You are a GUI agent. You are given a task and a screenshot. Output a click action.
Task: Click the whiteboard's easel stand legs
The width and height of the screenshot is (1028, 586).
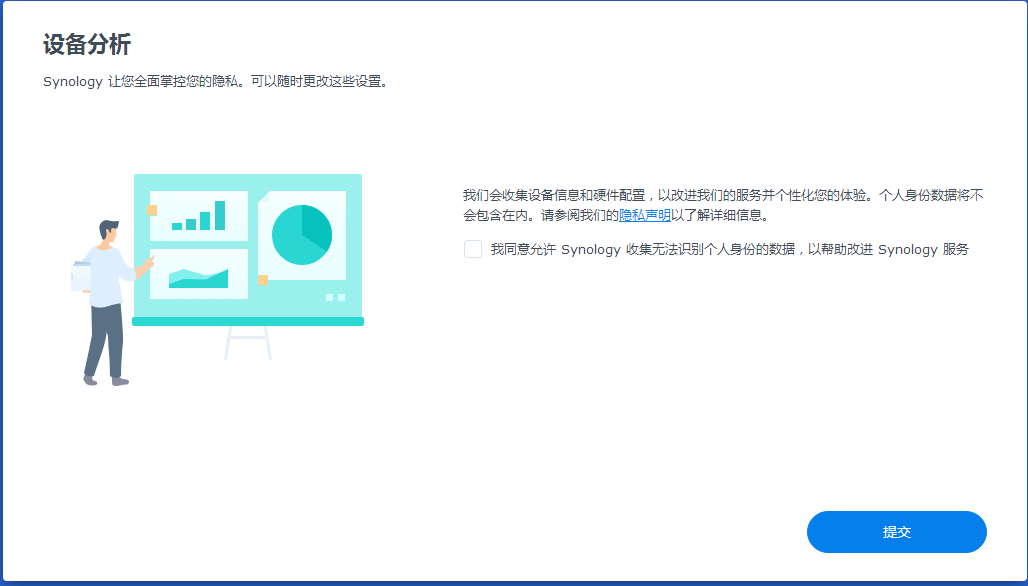point(248,342)
